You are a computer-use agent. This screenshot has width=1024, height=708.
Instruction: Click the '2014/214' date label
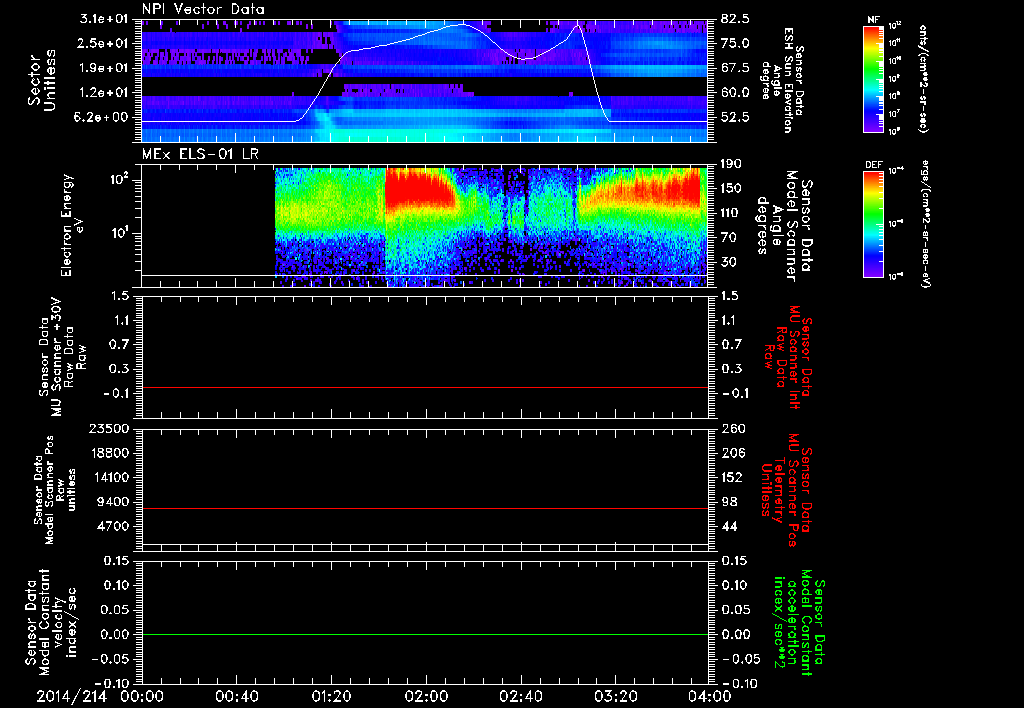click(x=71, y=696)
